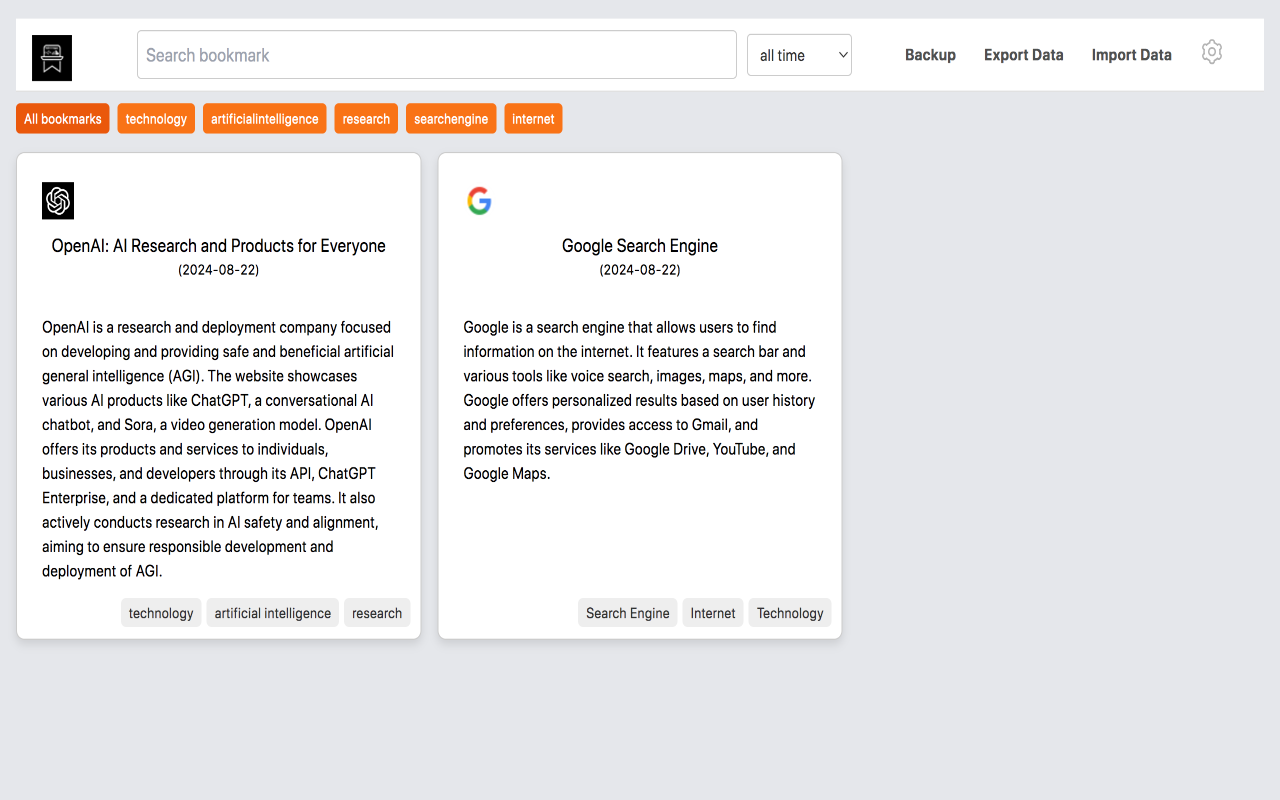Image resolution: width=1280 pixels, height=800 pixels.
Task: Click the Backup button
Action: tap(930, 55)
